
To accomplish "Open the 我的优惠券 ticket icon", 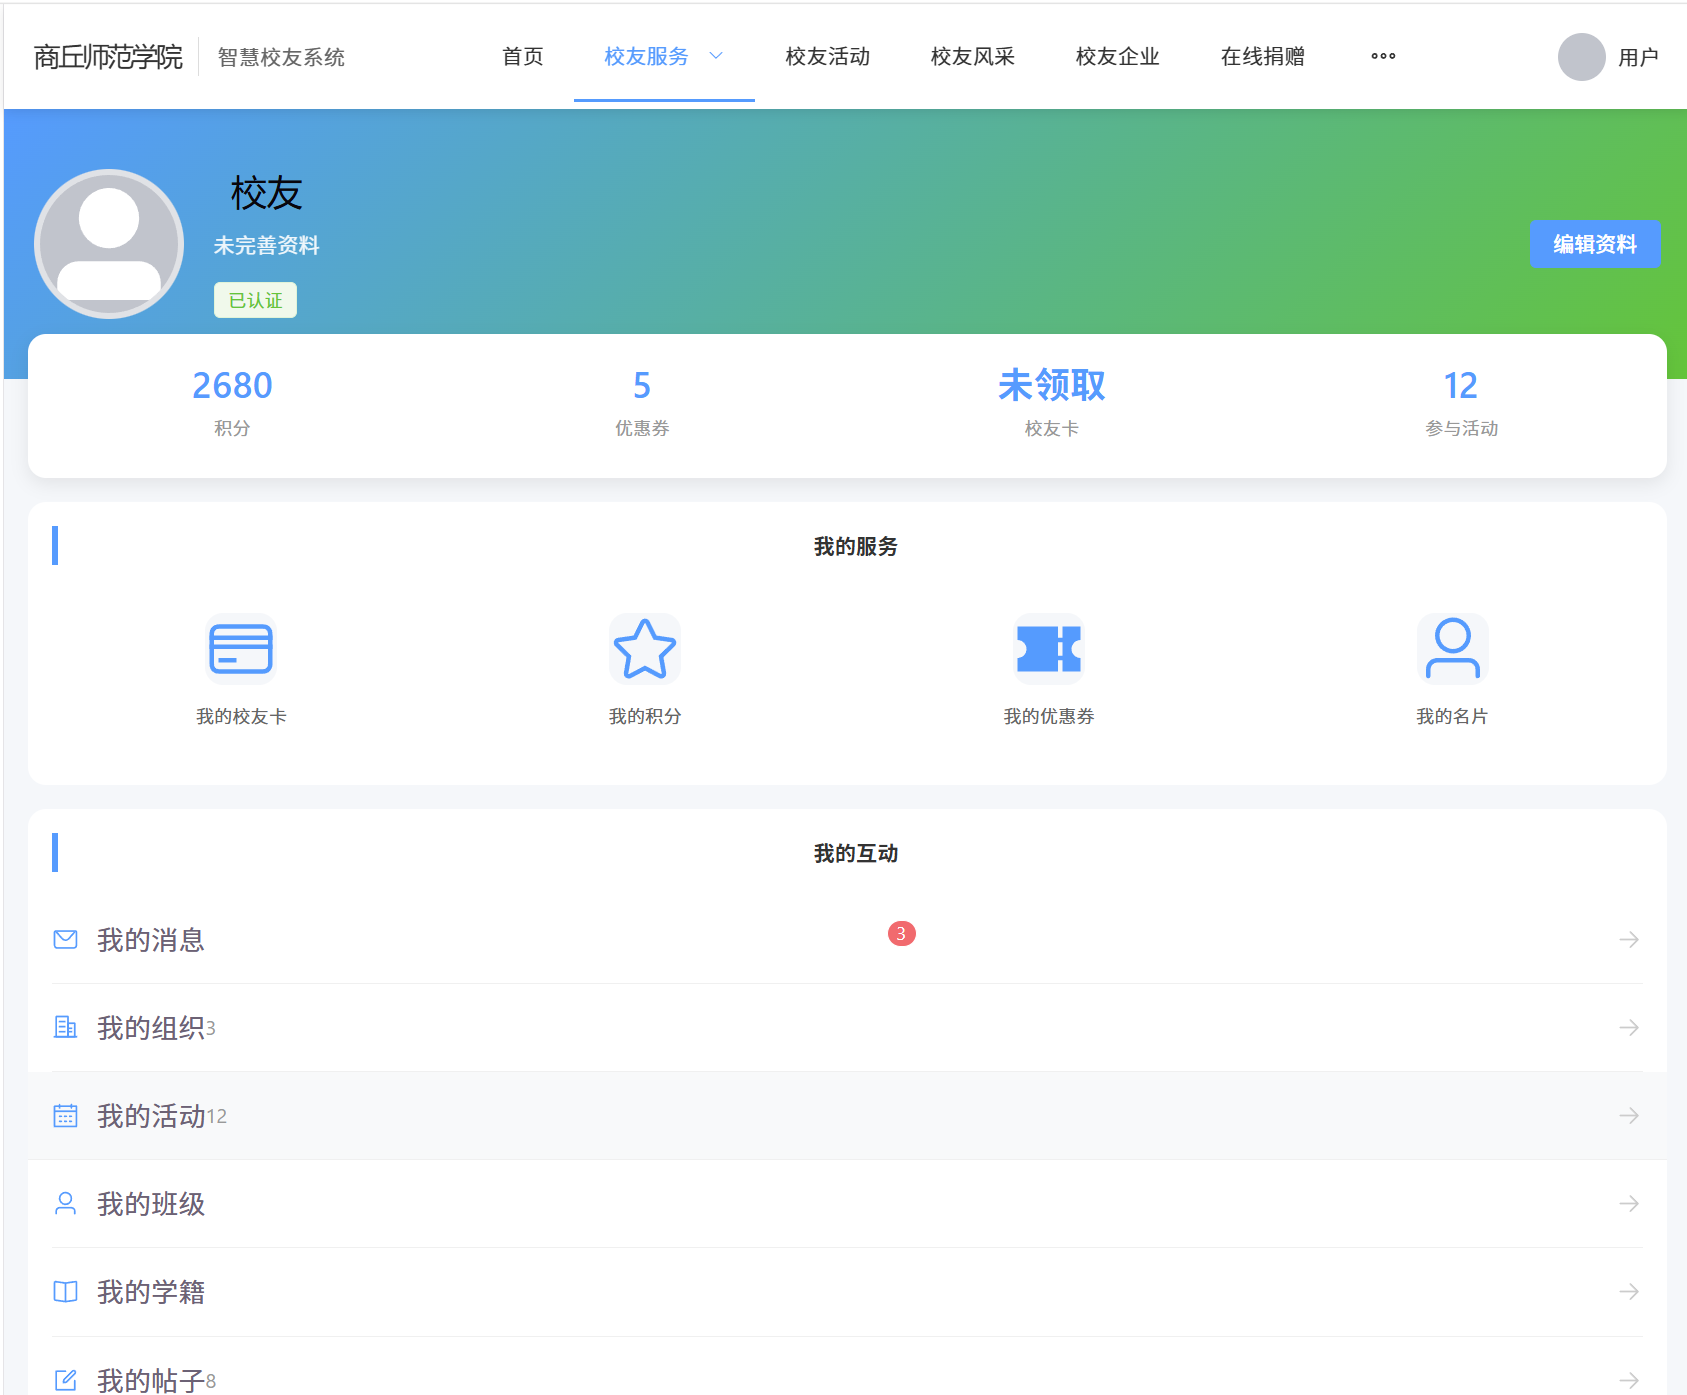I will pos(1049,649).
